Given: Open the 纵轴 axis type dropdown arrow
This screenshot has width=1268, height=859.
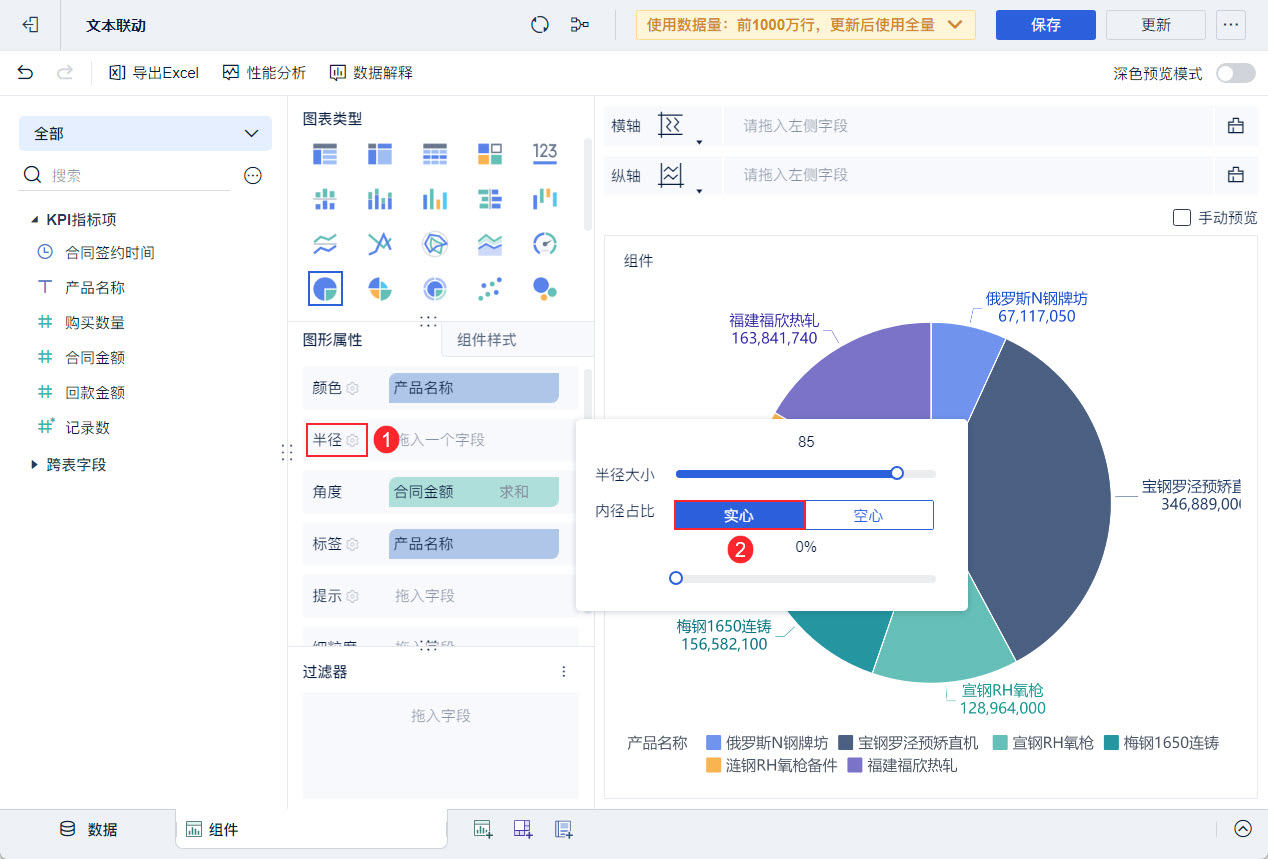Looking at the screenshot, I should click(699, 191).
